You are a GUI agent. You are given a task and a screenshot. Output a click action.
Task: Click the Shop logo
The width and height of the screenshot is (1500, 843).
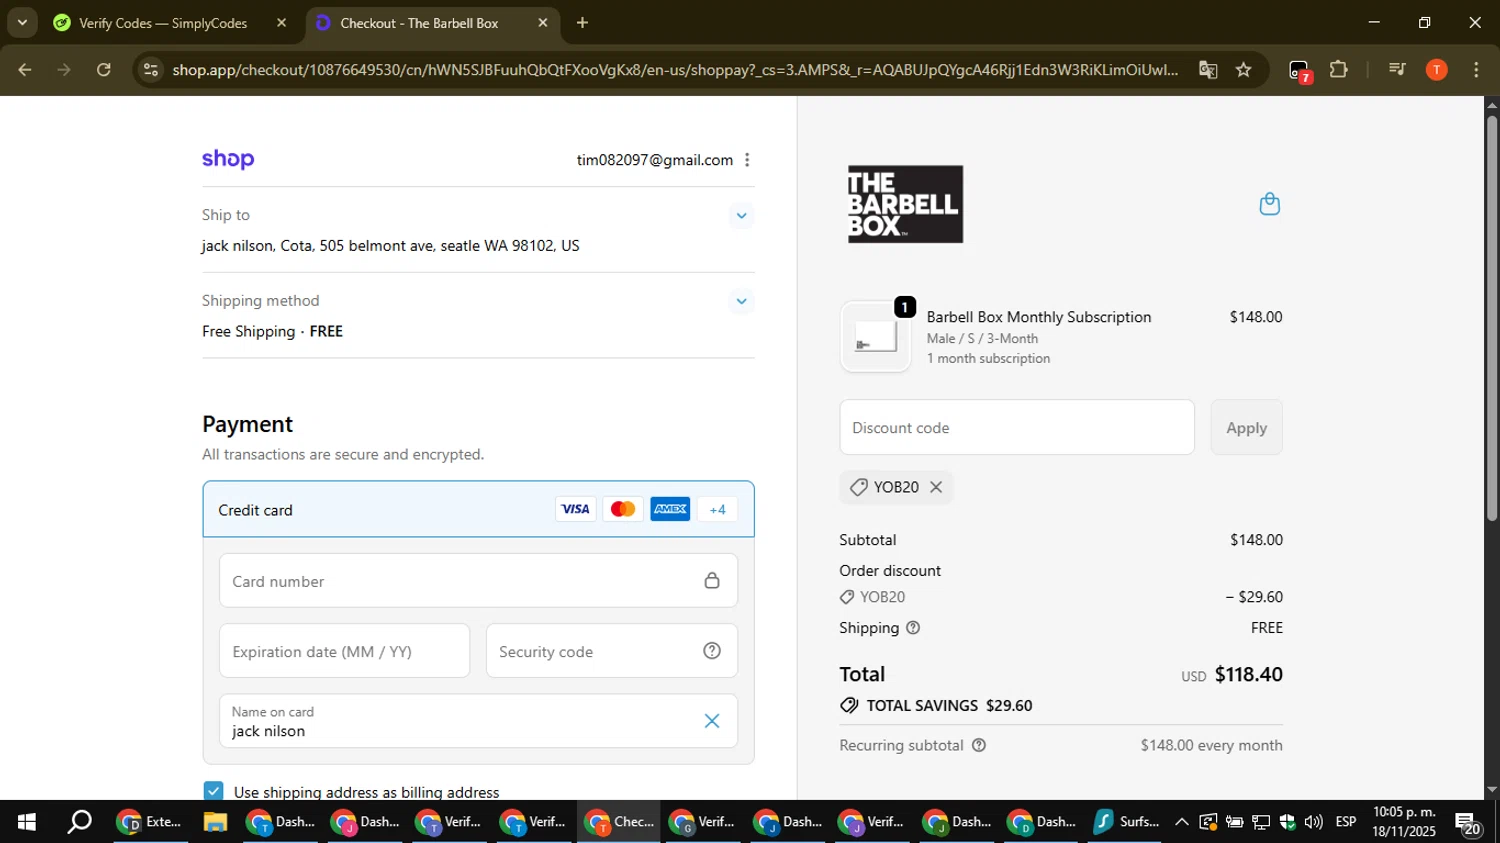pyautogui.click(x=228, y=160)
